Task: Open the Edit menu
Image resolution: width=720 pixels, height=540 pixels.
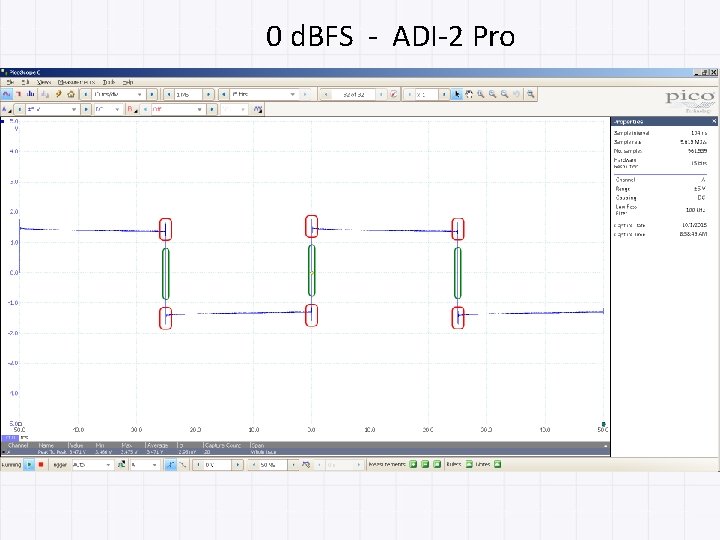Action: [25, 82]
